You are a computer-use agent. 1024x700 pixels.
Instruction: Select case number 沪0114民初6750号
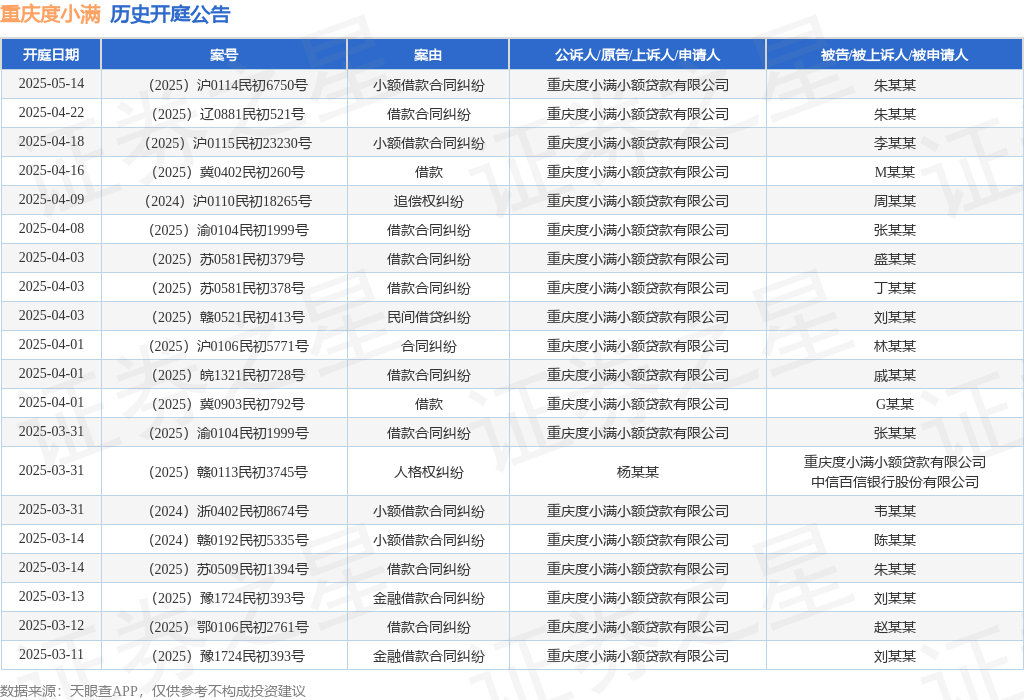(229, 86)
